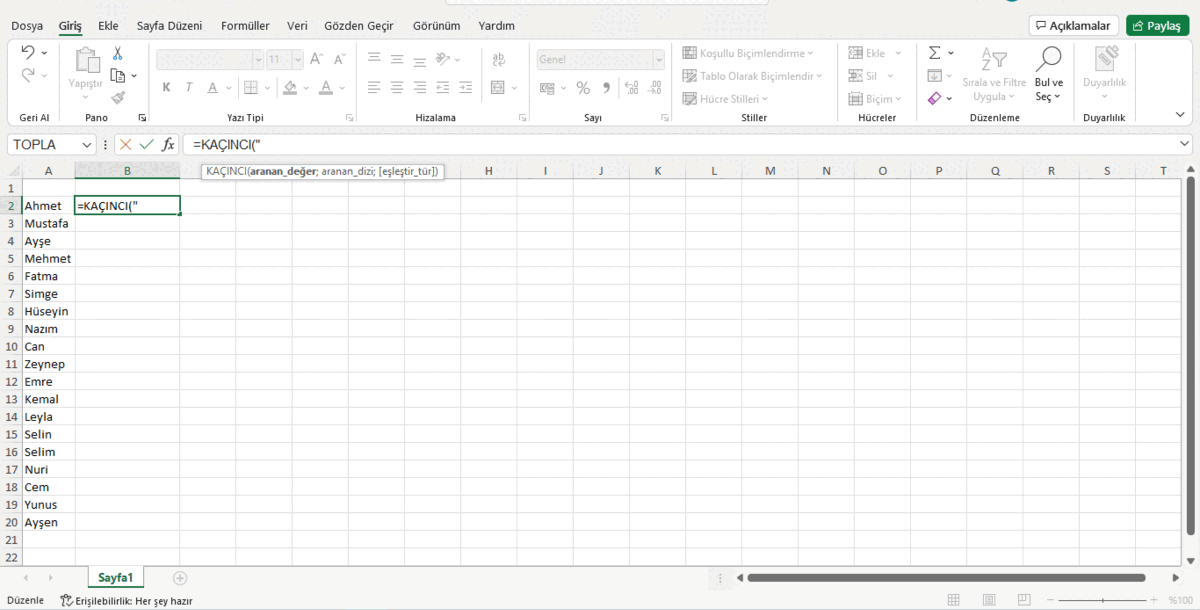Viewport: 1200px width, 610px height.
Task: Open the Açıklamalar comments button
Action: point(1073,26)
